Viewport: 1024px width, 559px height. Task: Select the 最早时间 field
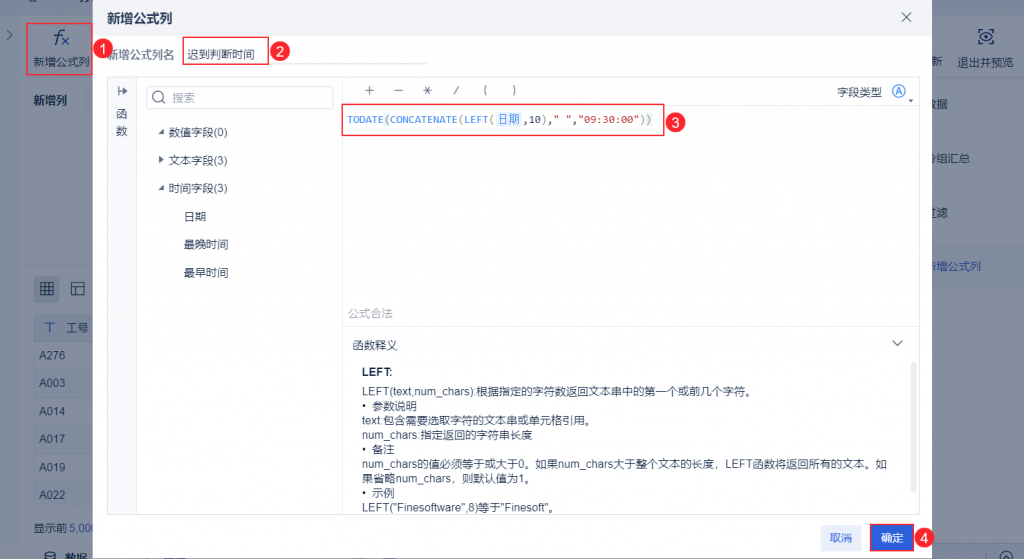(x=206, y=272)
